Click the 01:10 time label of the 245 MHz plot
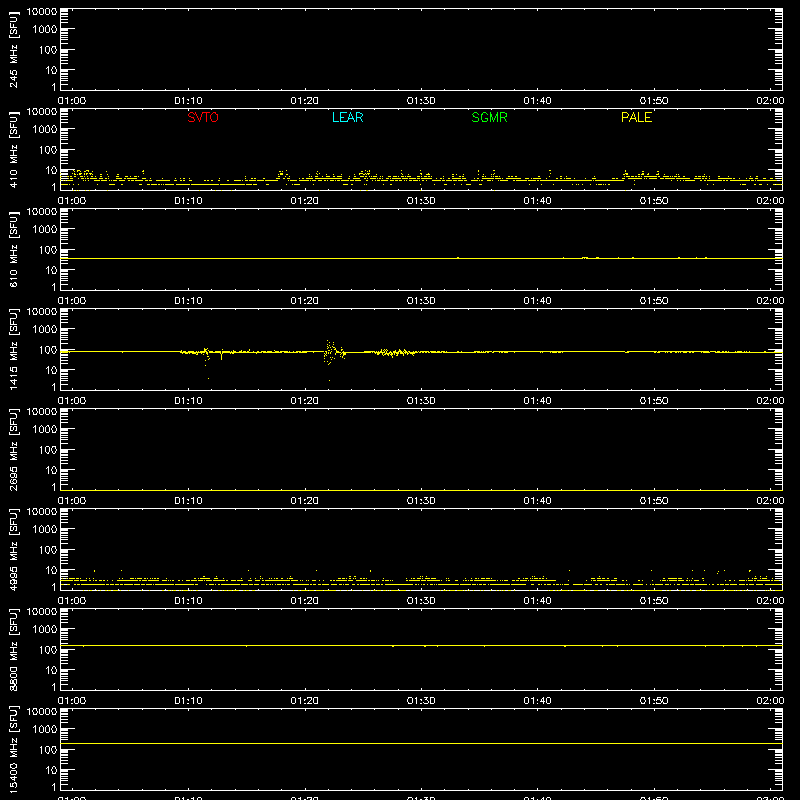 tap(188, 101)
